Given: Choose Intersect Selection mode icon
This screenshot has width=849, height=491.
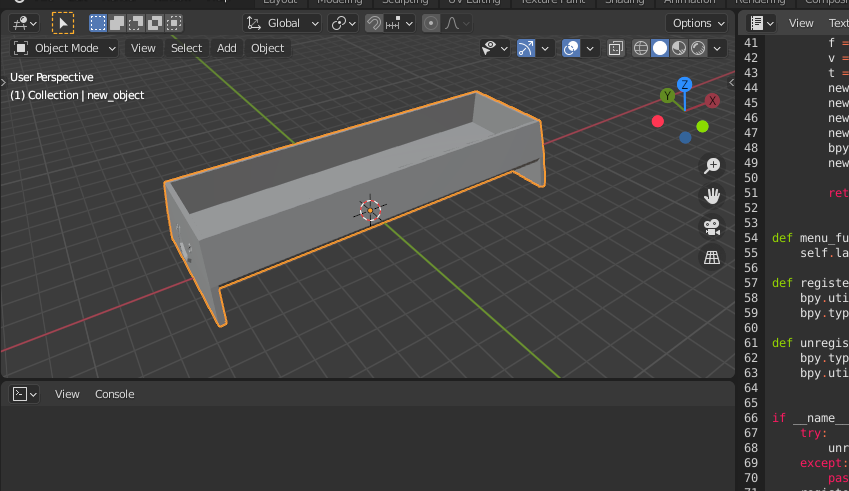Looking at the screenshot, I should pos(174,23).
